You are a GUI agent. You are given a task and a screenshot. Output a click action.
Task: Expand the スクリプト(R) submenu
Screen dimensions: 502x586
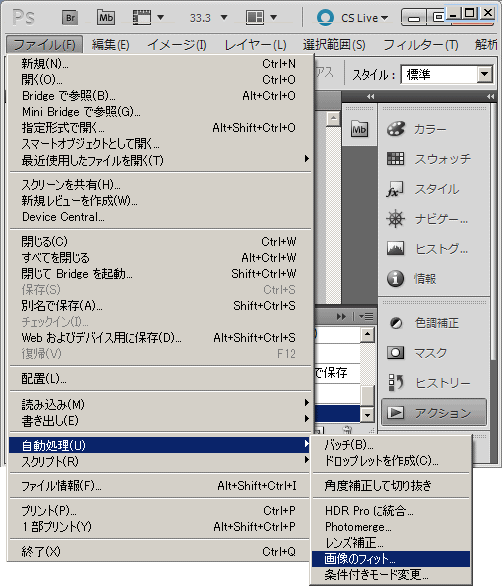(307, 460)
